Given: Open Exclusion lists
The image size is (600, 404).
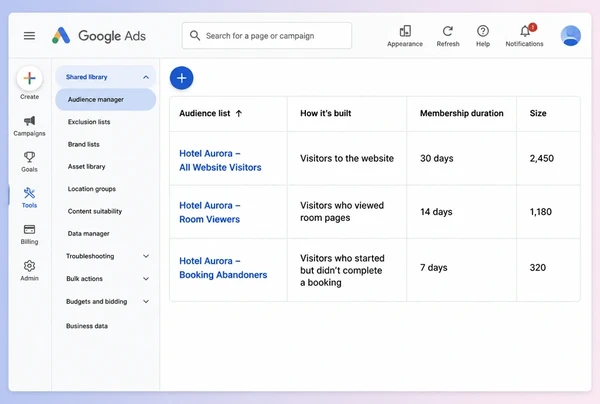Looking at the screenshot, I should point(89,122).
